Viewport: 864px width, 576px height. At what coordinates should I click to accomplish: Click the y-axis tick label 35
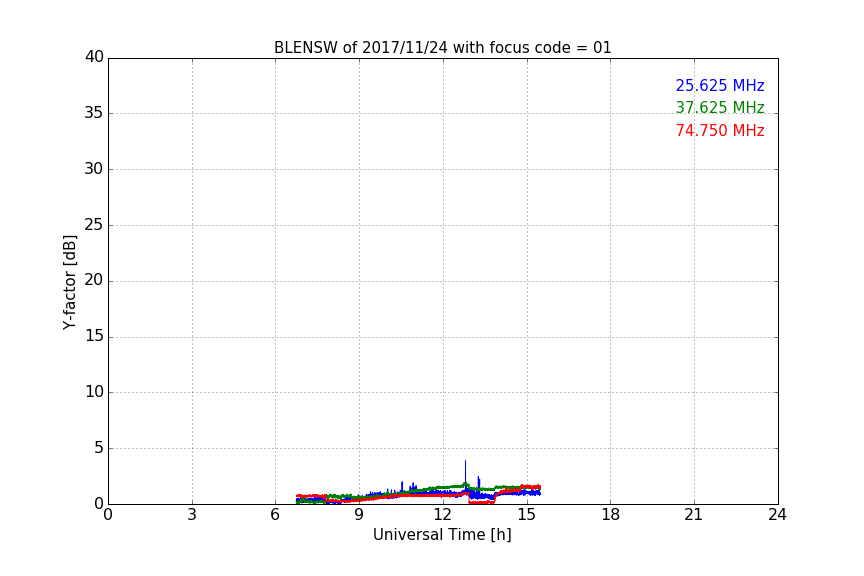94,113
